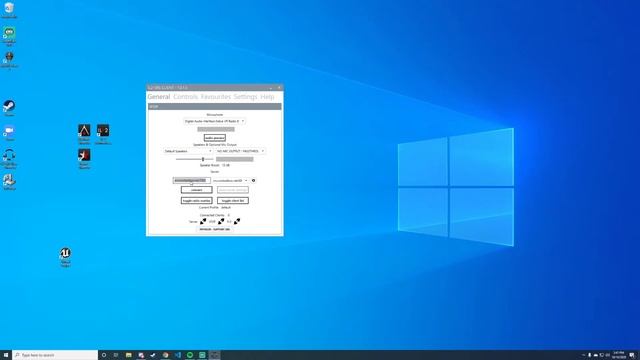Click the VOIP connection status icon
The image size is (640, 360).
[221, 221]
